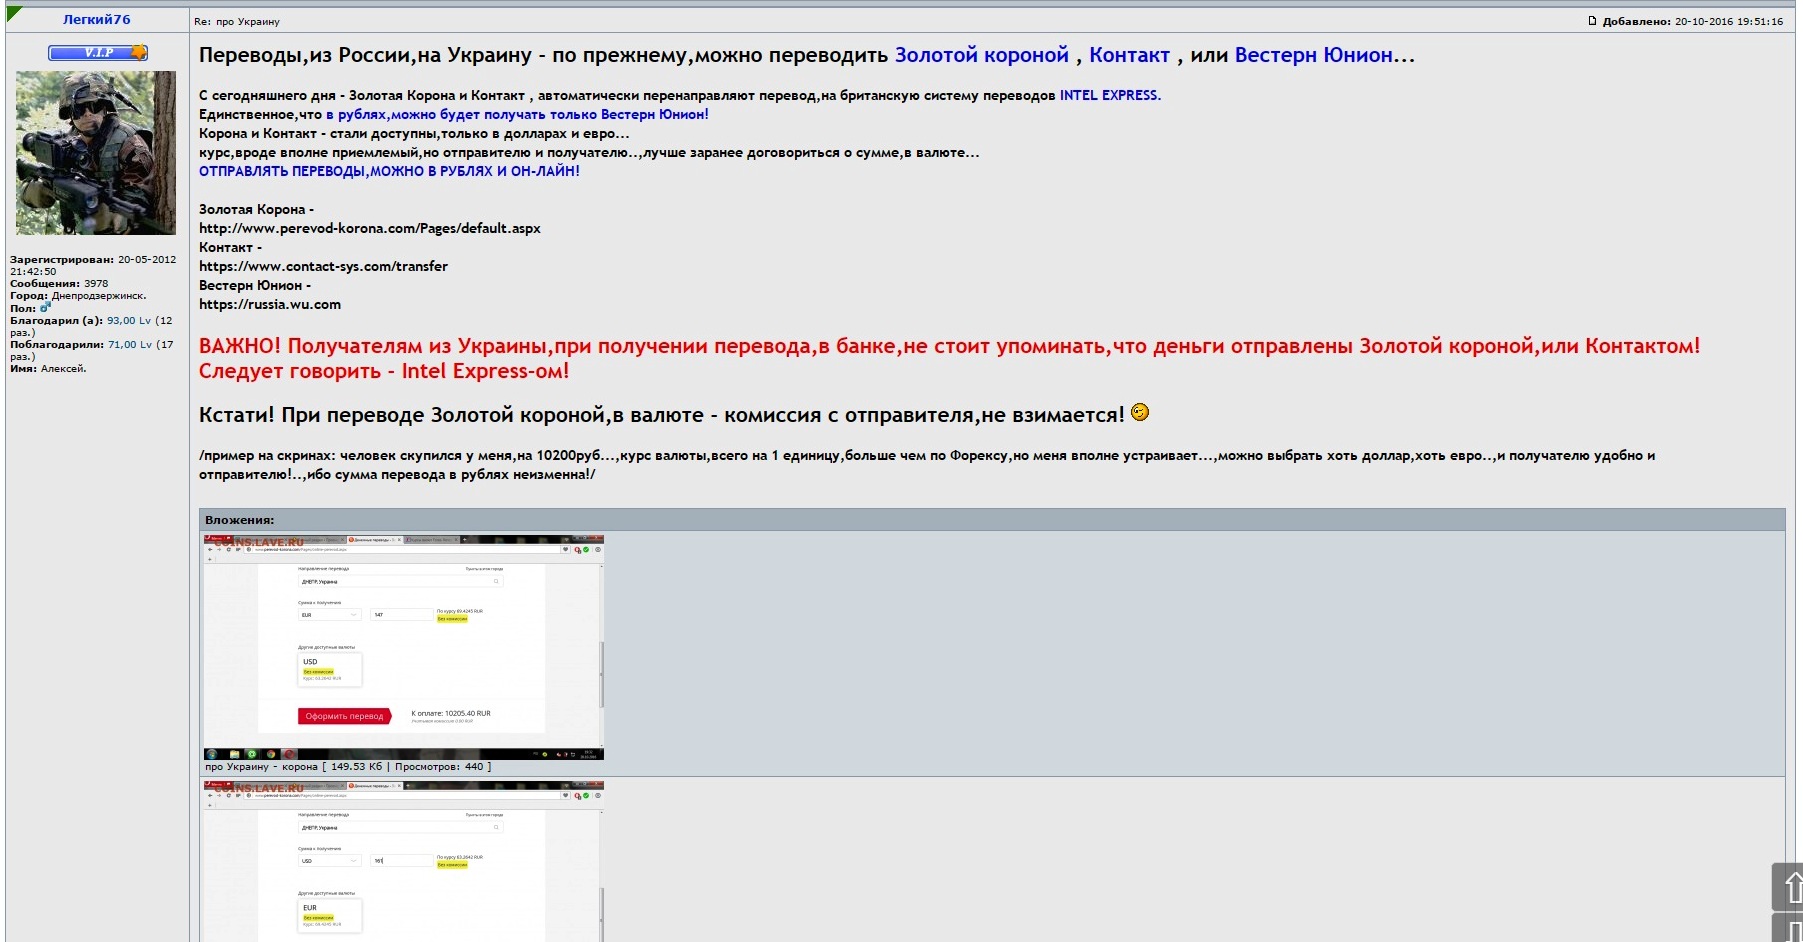
Task: Click the blue INTEL EXPRESS text
Action: pyautogui.click(x=1110, y=95)
